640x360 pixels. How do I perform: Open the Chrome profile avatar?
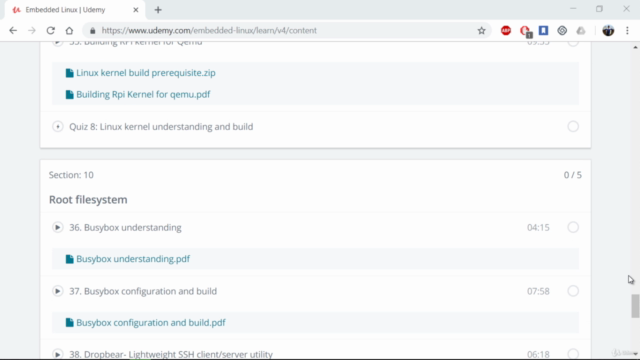608,31
